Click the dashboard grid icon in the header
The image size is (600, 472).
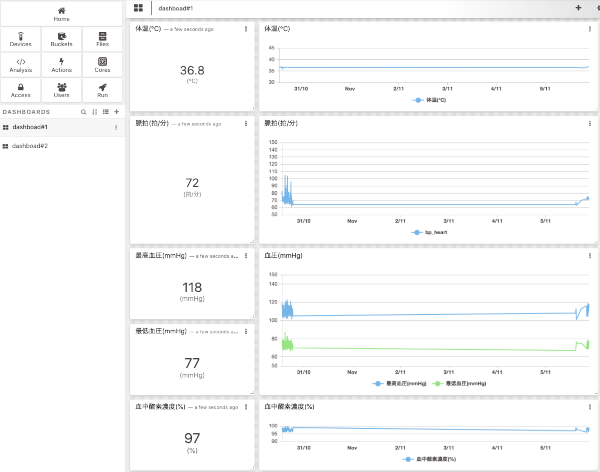point(138,8)
